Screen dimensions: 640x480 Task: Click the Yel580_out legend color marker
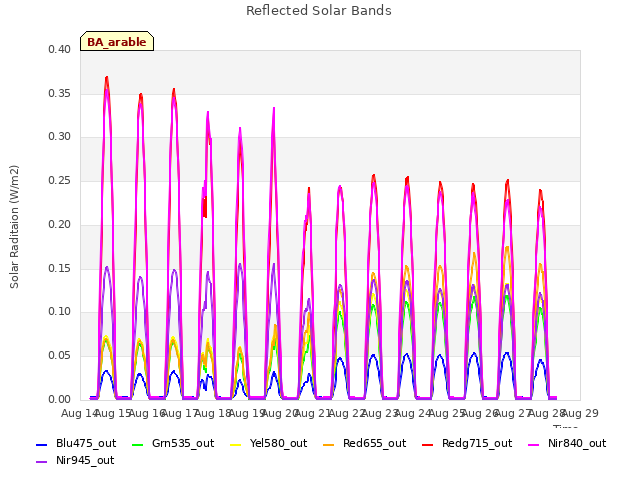236,444
